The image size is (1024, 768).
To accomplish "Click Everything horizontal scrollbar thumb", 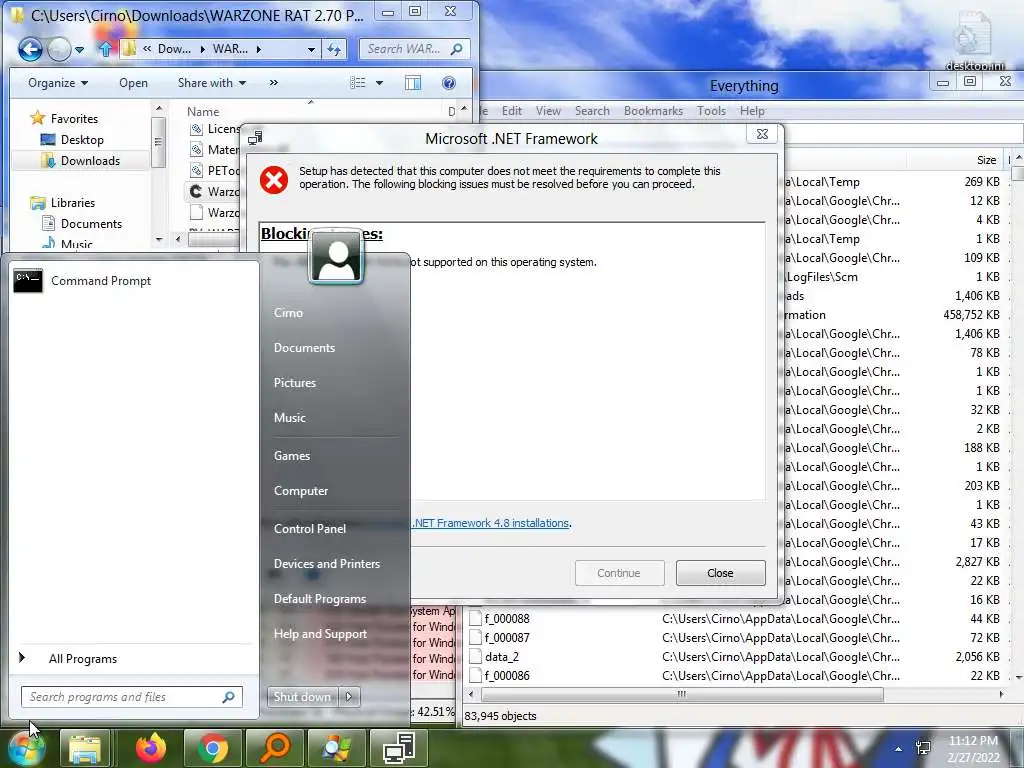I will click(x=682, y=694).
